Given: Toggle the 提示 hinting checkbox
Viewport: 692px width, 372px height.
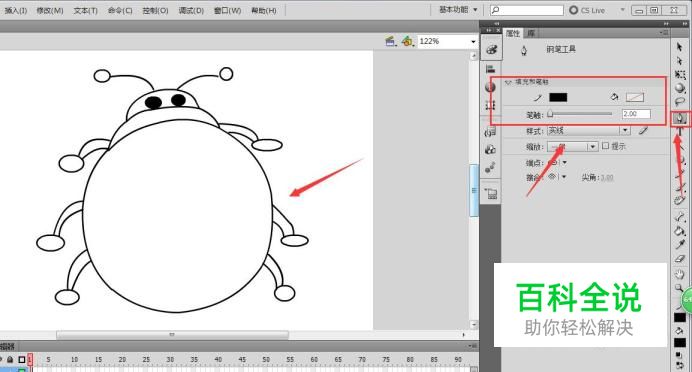Looking at the screenshot, I should [606, 146].
